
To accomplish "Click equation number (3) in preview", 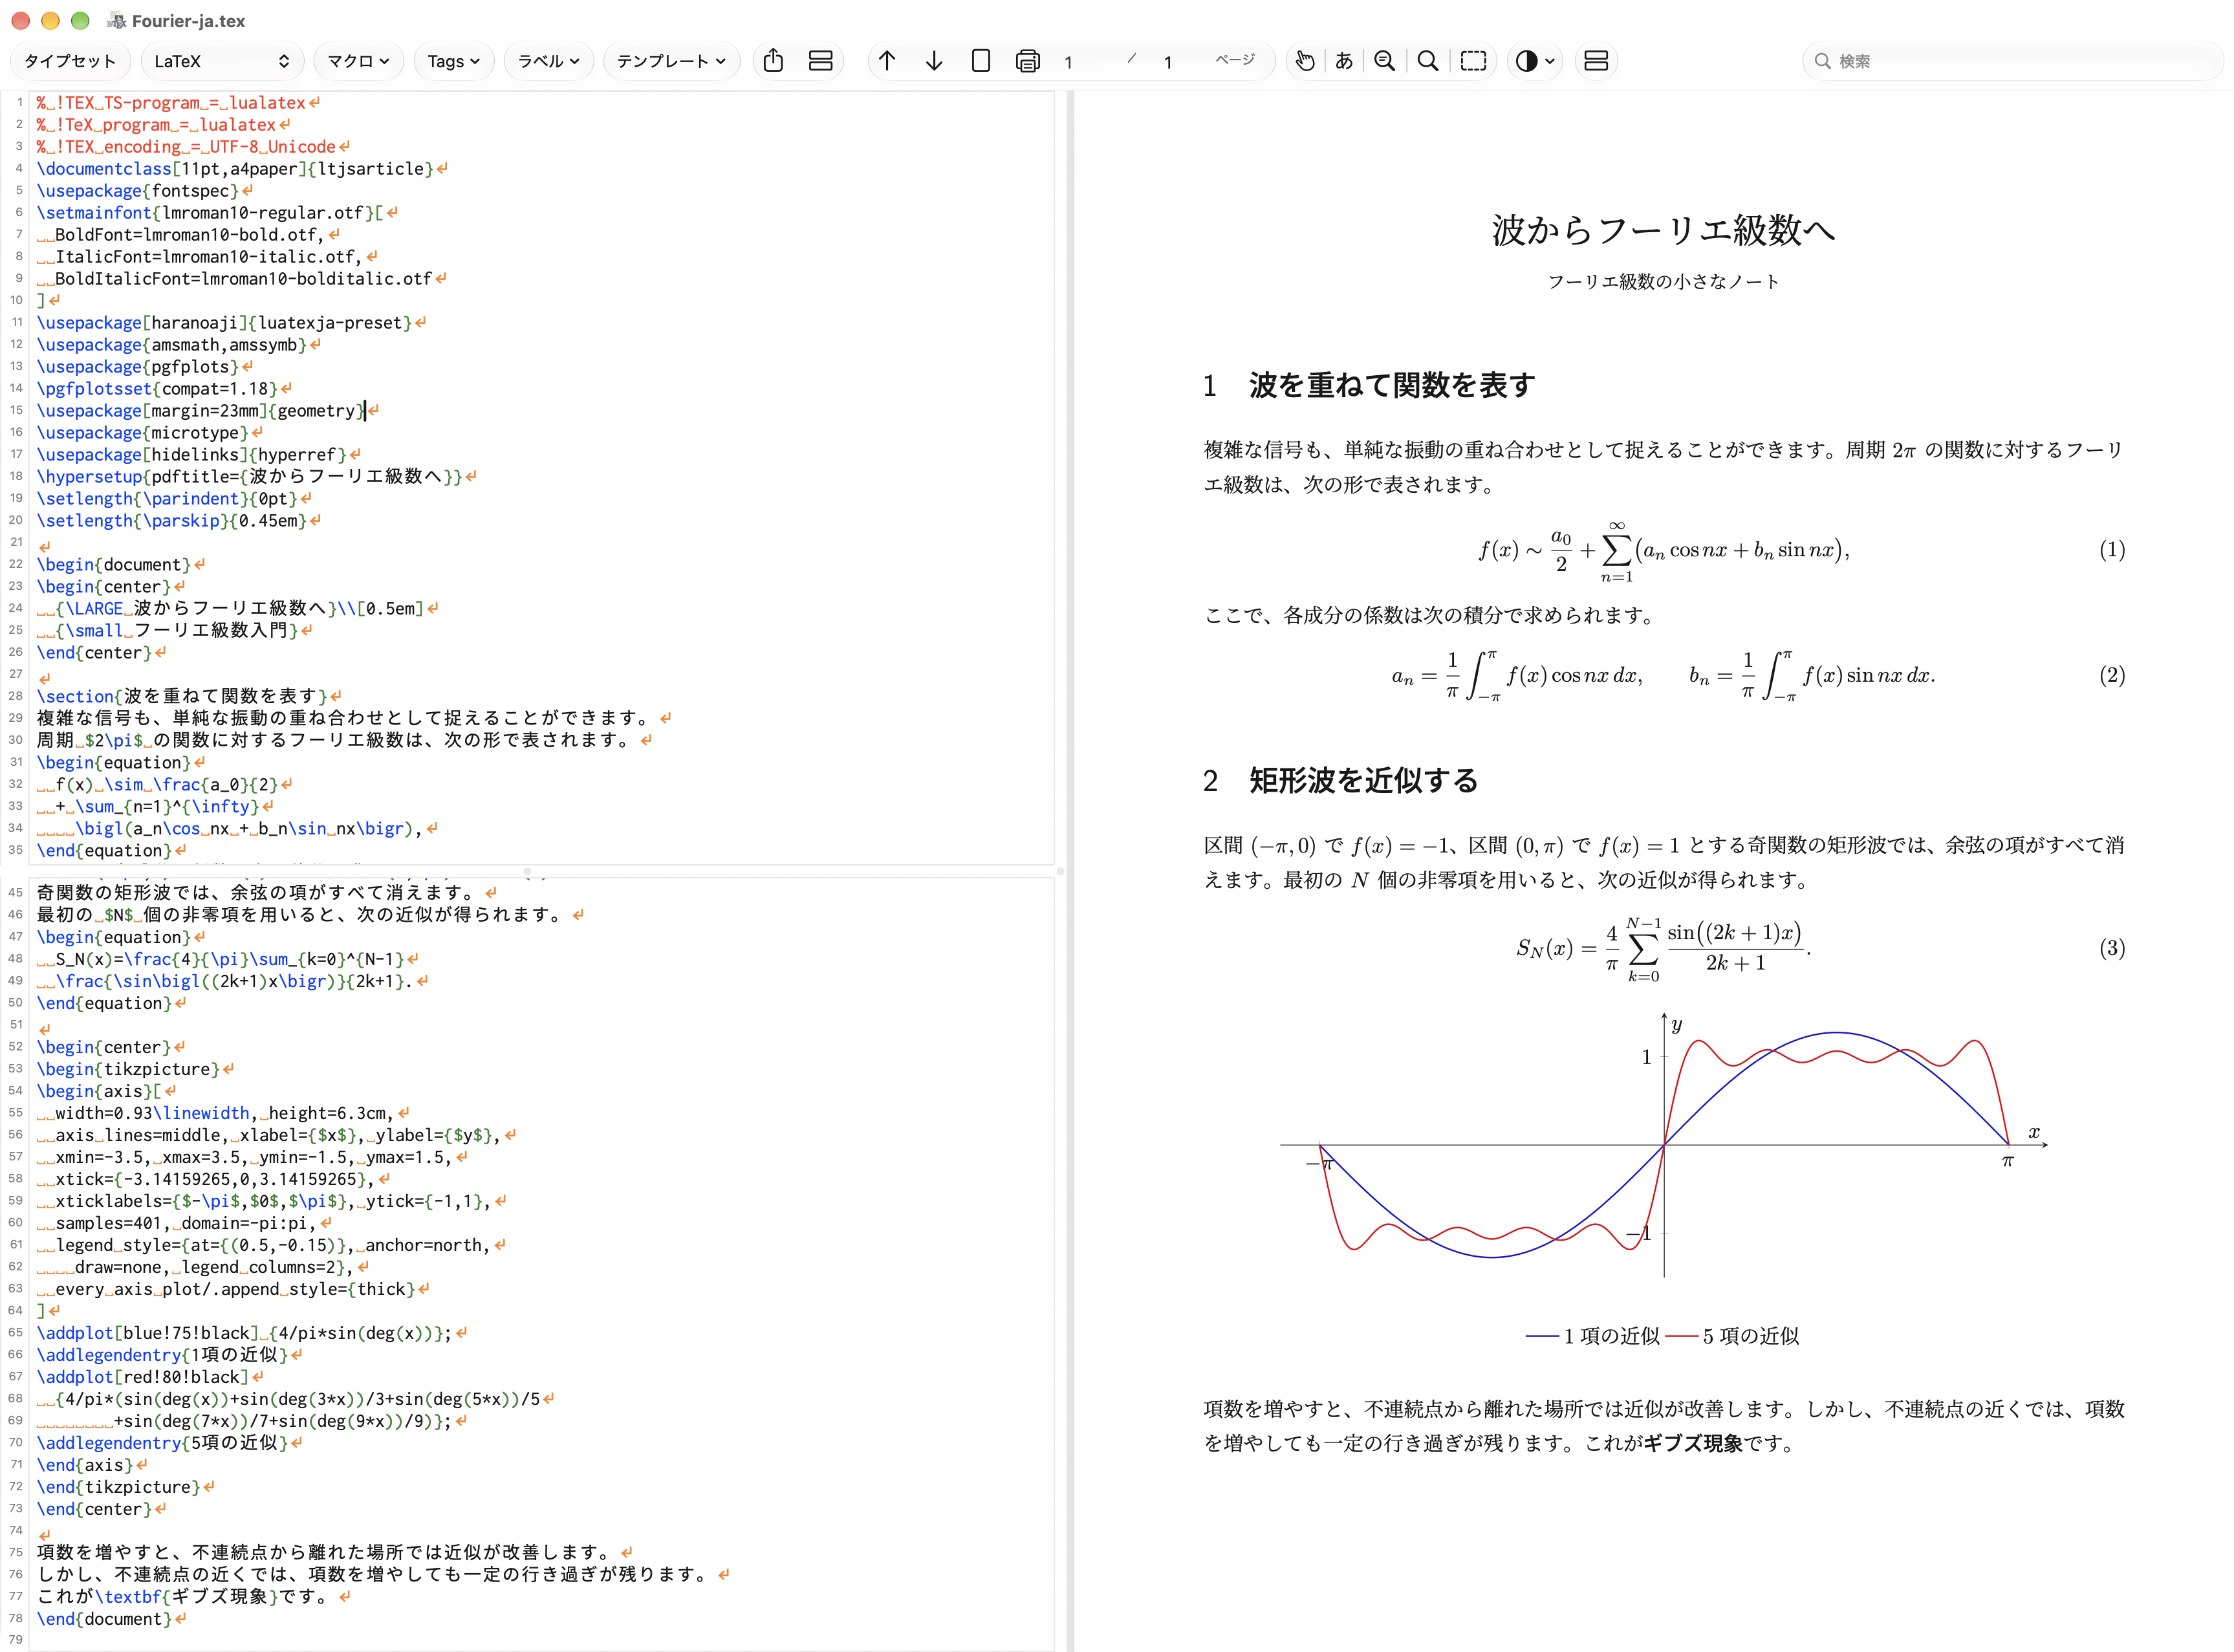I will (x=2112, y=948).
